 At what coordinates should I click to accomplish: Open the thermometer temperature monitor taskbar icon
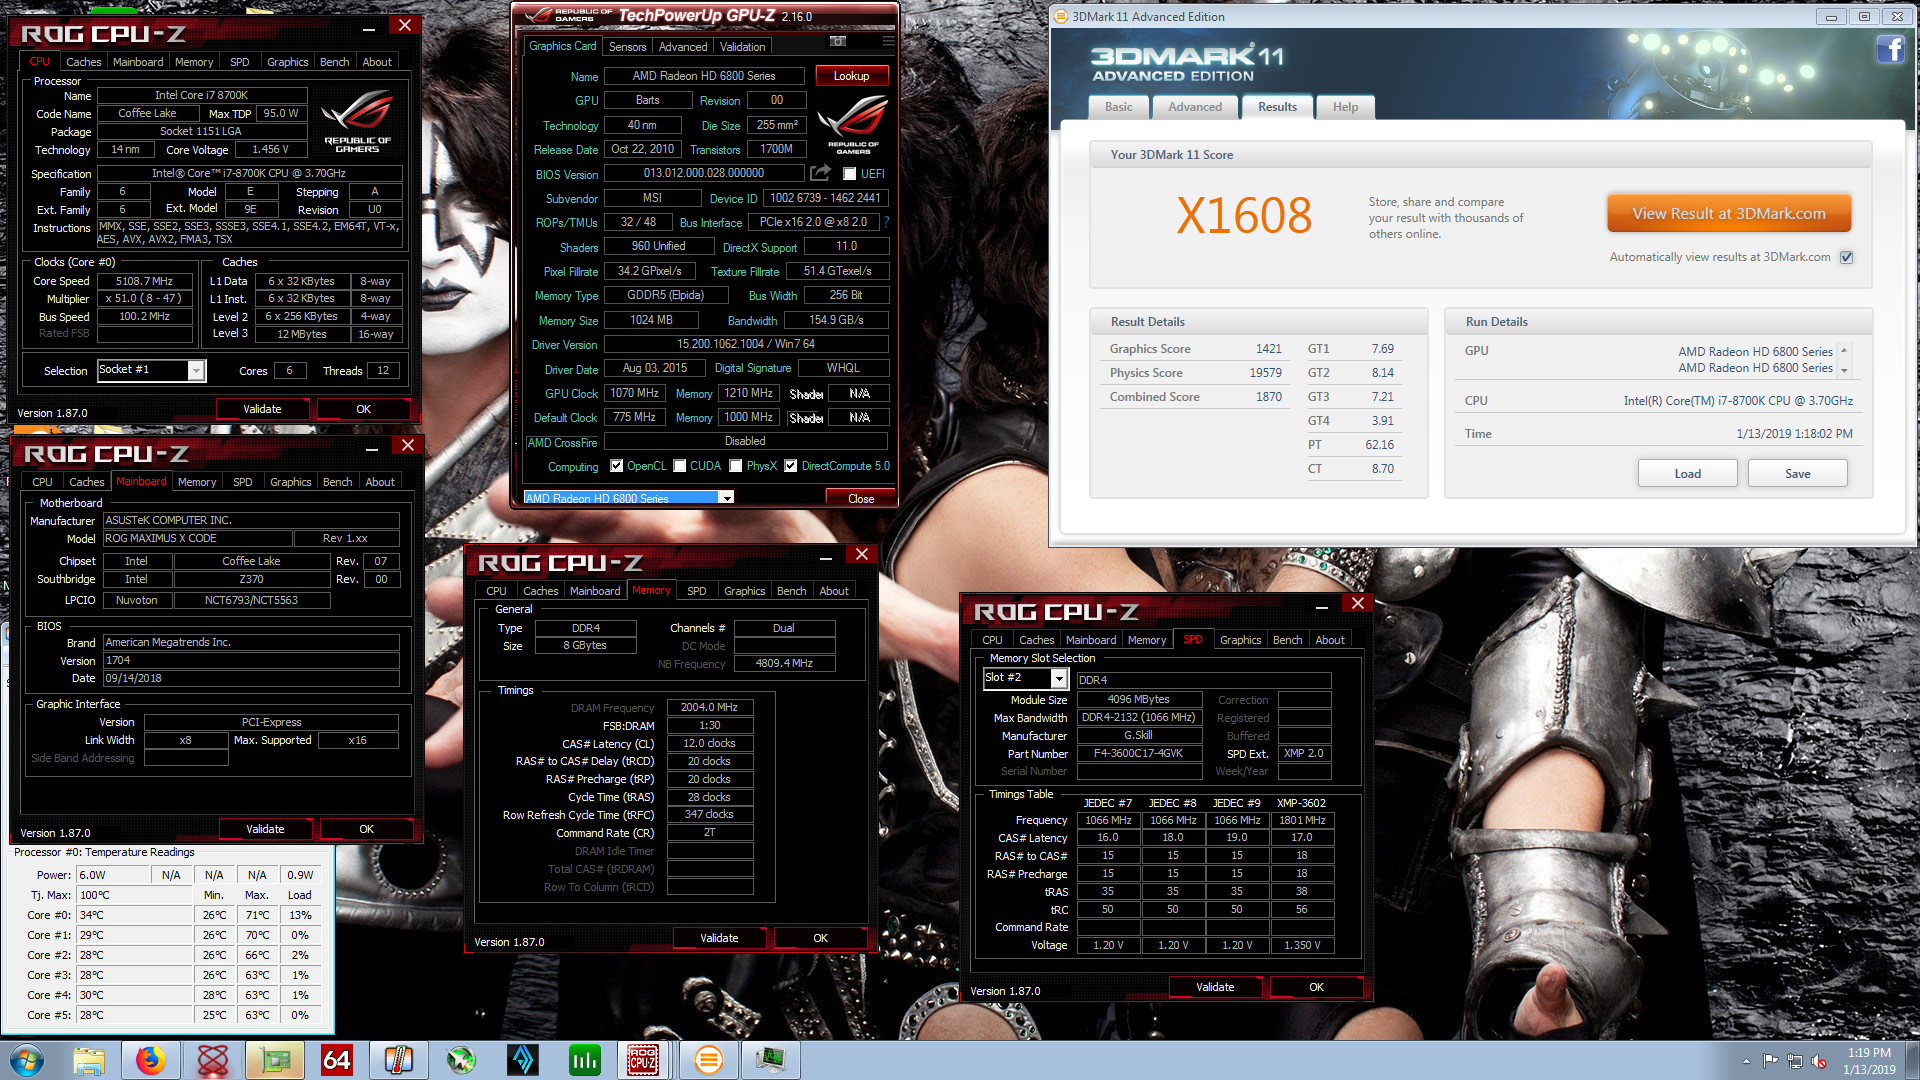coord(398,1060)
